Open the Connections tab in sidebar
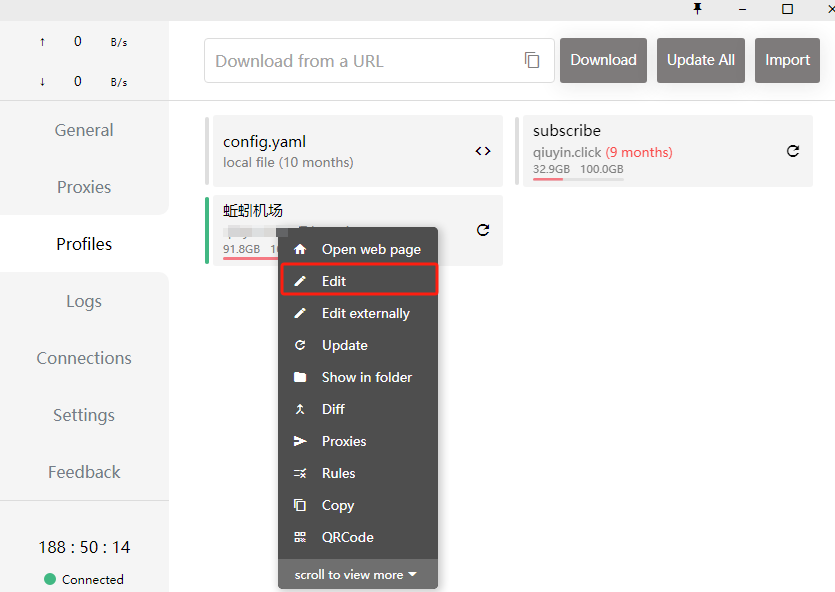 [x=84, y=358]
